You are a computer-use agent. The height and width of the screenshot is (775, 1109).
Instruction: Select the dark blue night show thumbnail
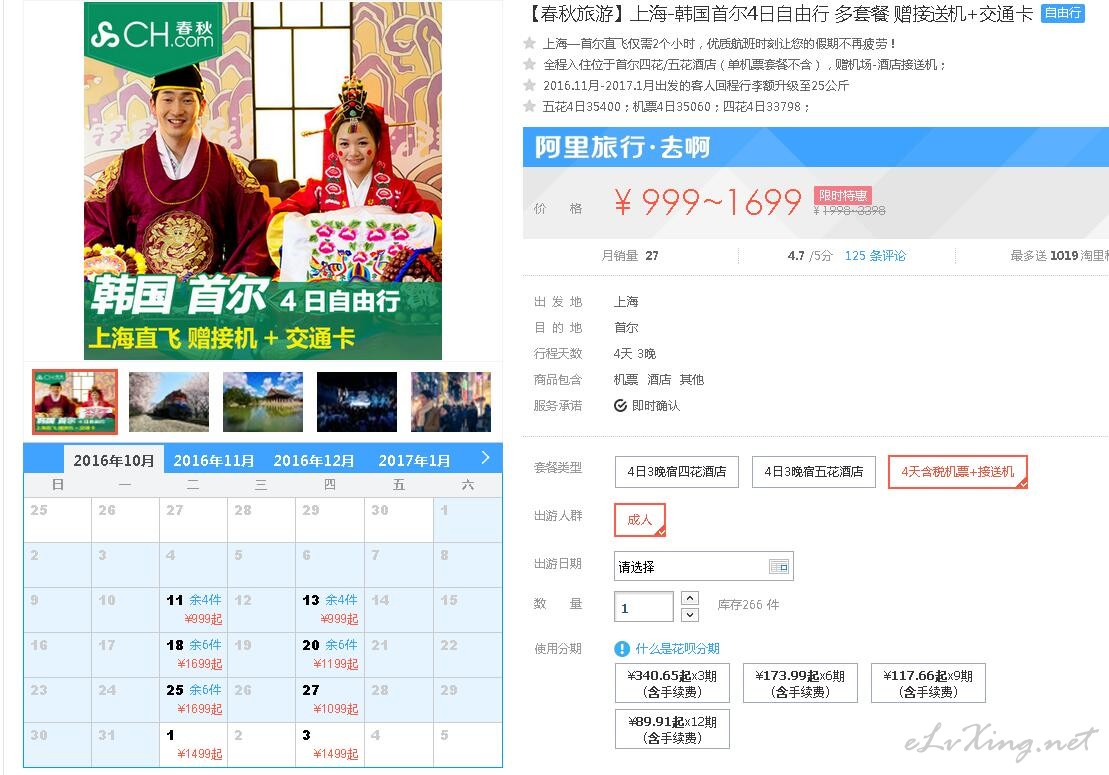pos(356,402)
